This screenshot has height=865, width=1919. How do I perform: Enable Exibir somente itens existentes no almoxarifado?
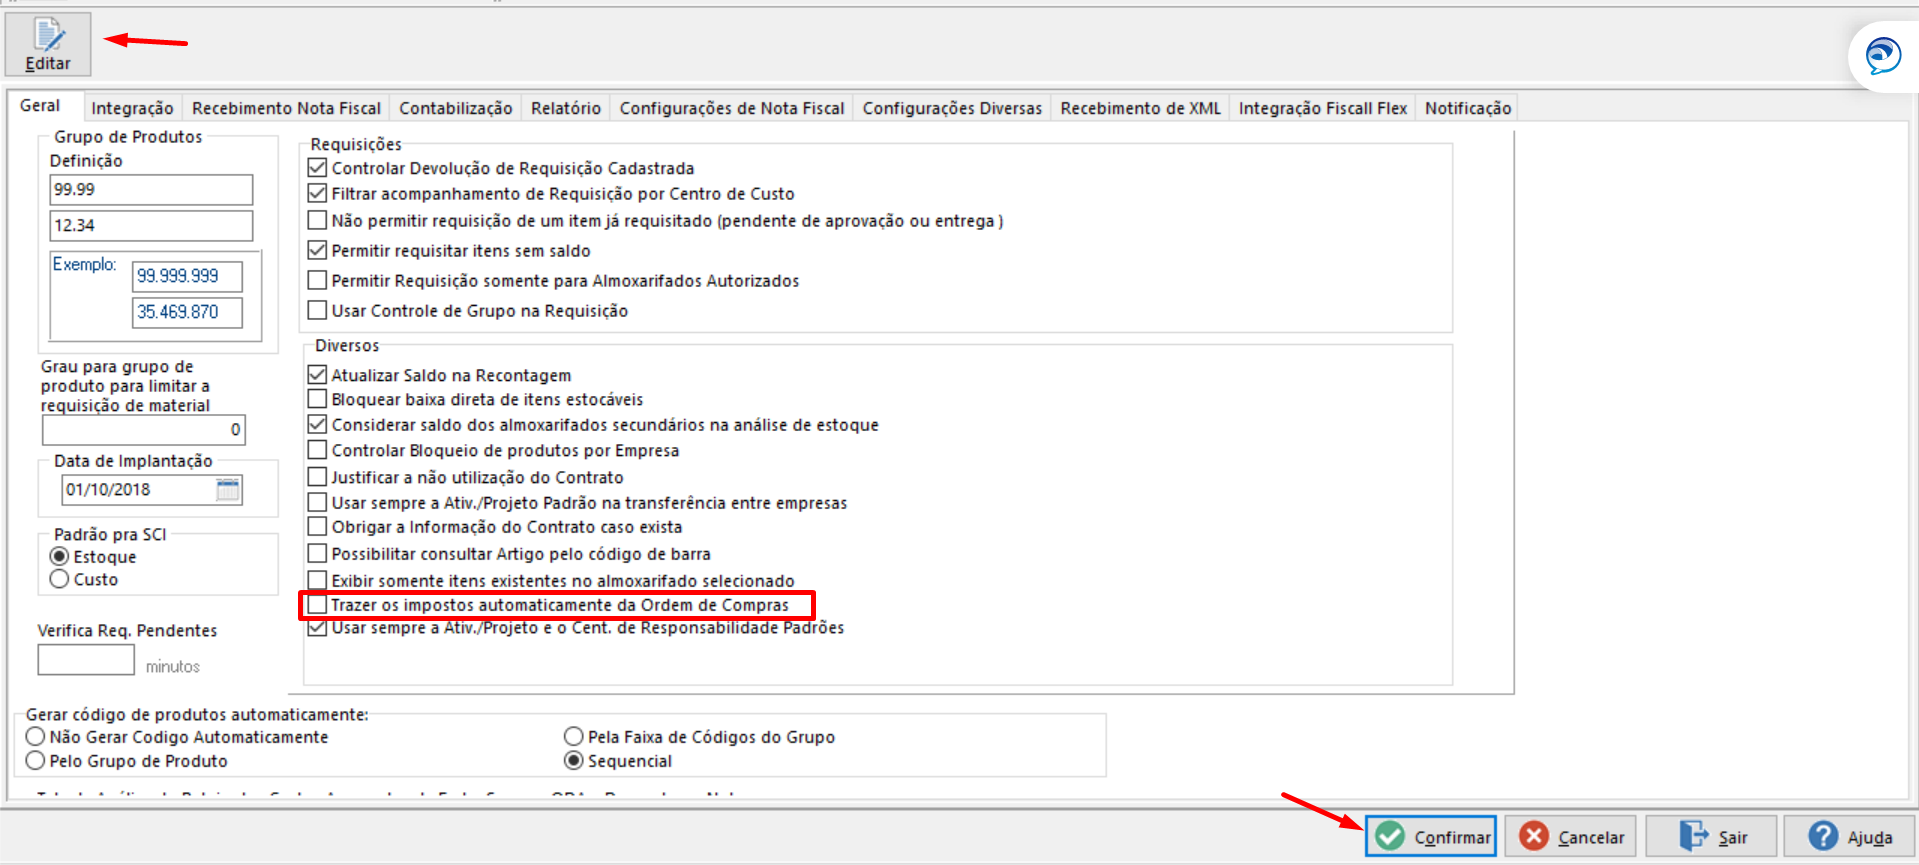tap(318, 580)
